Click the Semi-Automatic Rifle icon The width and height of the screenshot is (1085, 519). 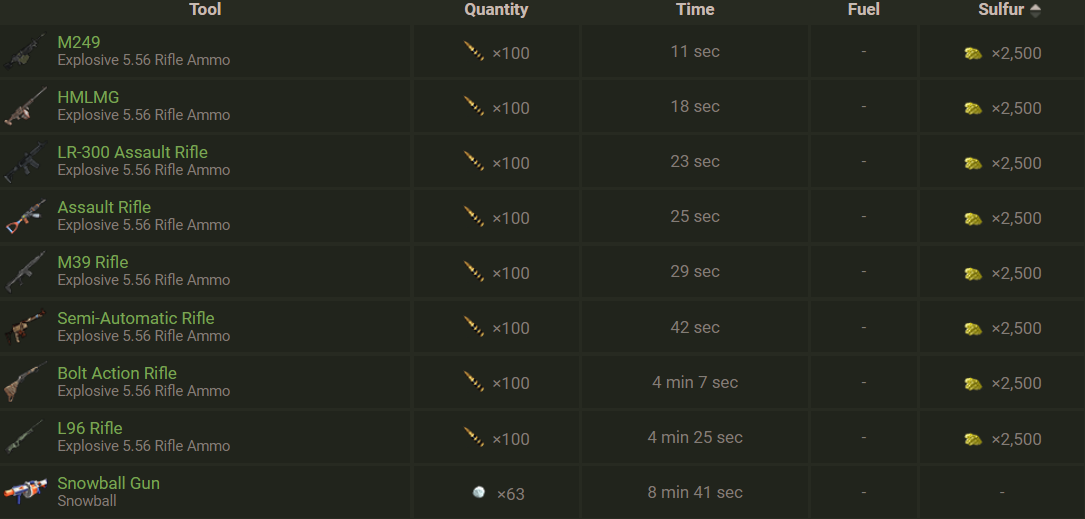point(24,327)
